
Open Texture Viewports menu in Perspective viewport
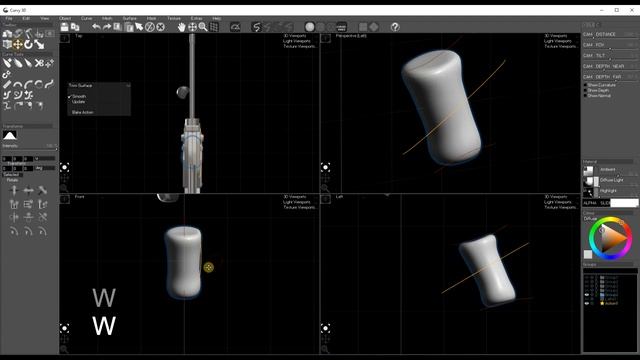[x=560, y=47]
